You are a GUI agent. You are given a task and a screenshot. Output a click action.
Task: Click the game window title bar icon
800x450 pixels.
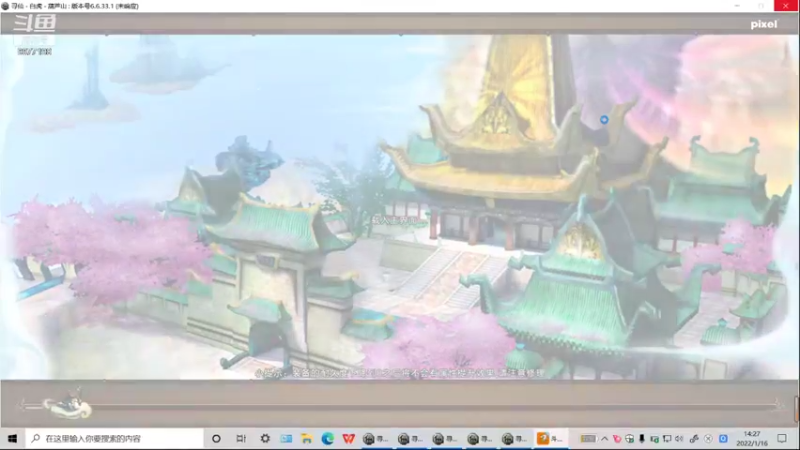[5, 6]
